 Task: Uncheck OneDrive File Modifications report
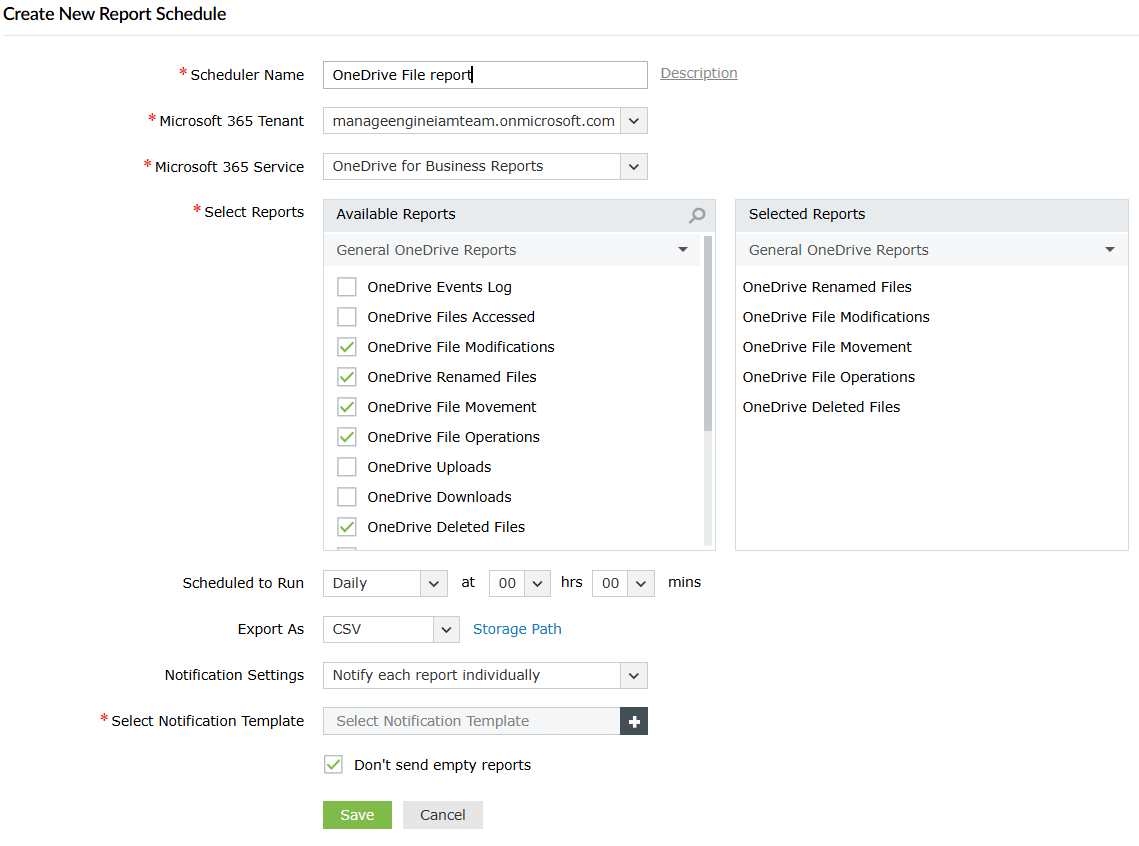point(347,347)
